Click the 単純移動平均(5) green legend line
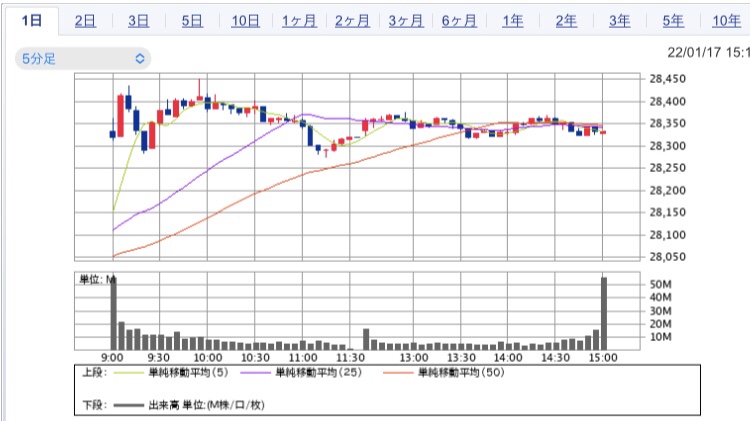The width and height of the screenshot is (750, 421). pyautogui.click(x=128, y=374)
